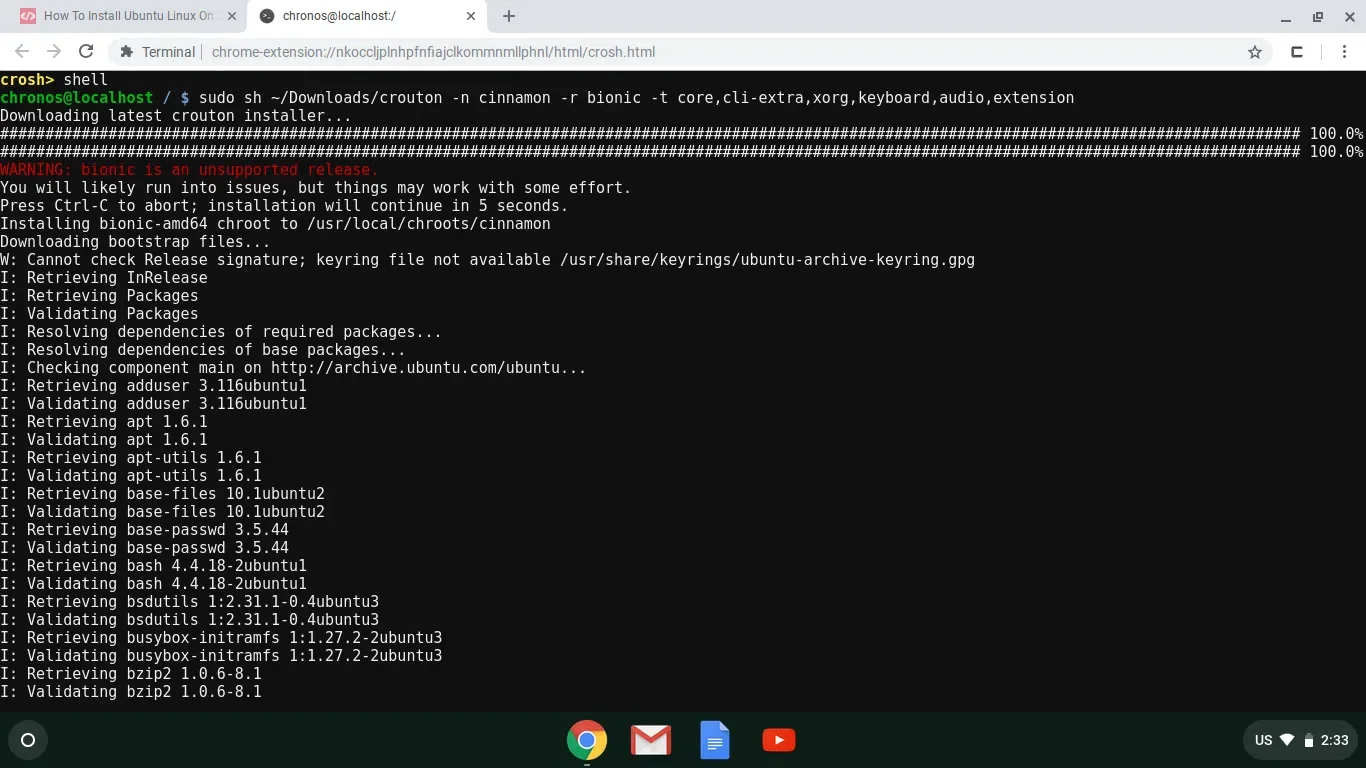Click 'Retrieving bsdutils' line
The height and width of the screenshot is (768, 1366).
189,602
